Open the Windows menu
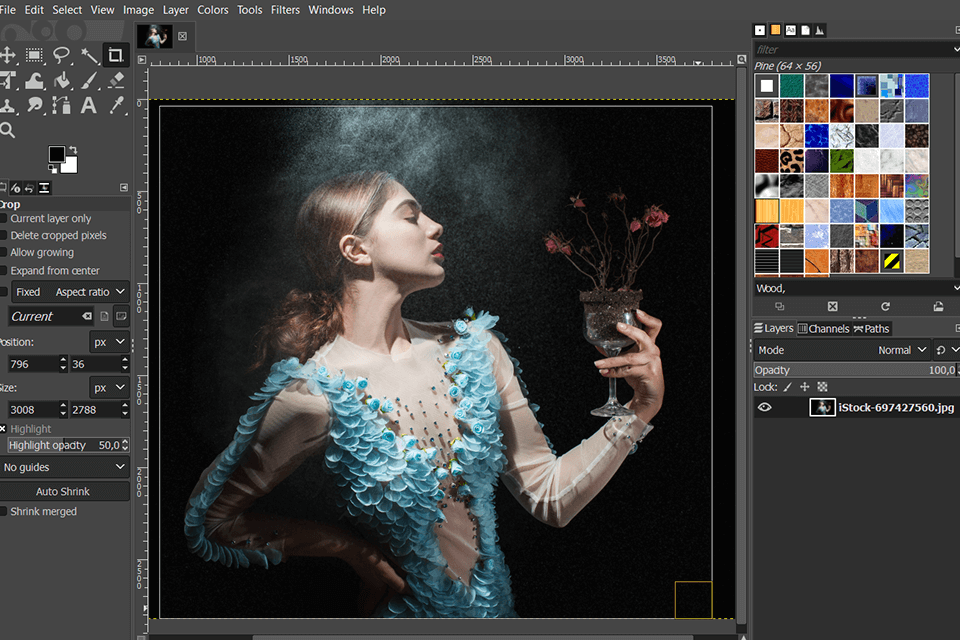The image size is (960, 640). point(331,10)
